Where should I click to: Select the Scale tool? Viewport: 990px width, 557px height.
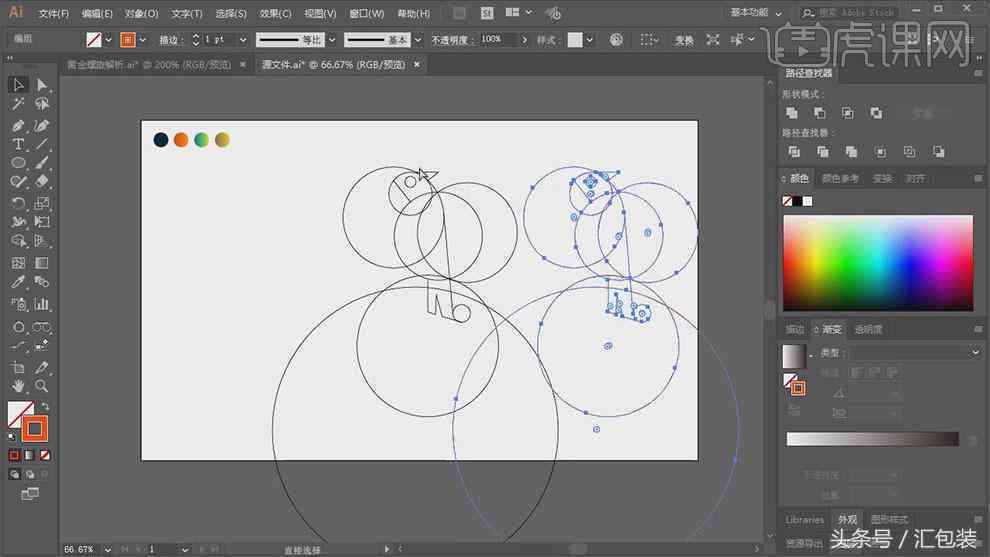(42, 203)
